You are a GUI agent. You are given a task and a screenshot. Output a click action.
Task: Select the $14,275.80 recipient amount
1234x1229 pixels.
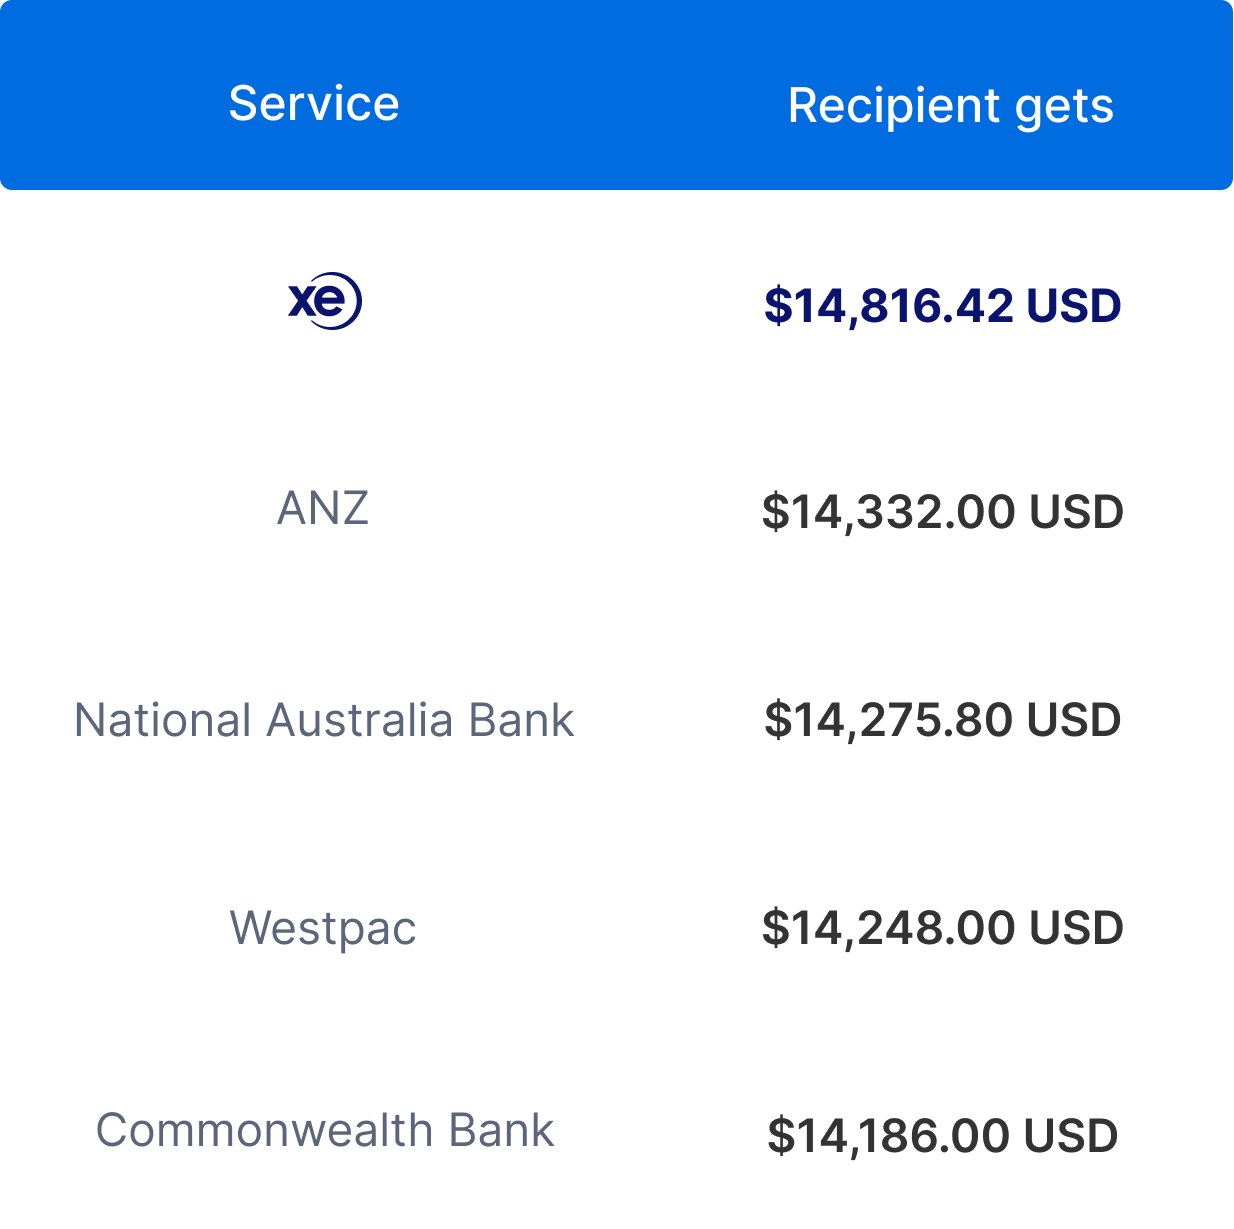889,720
